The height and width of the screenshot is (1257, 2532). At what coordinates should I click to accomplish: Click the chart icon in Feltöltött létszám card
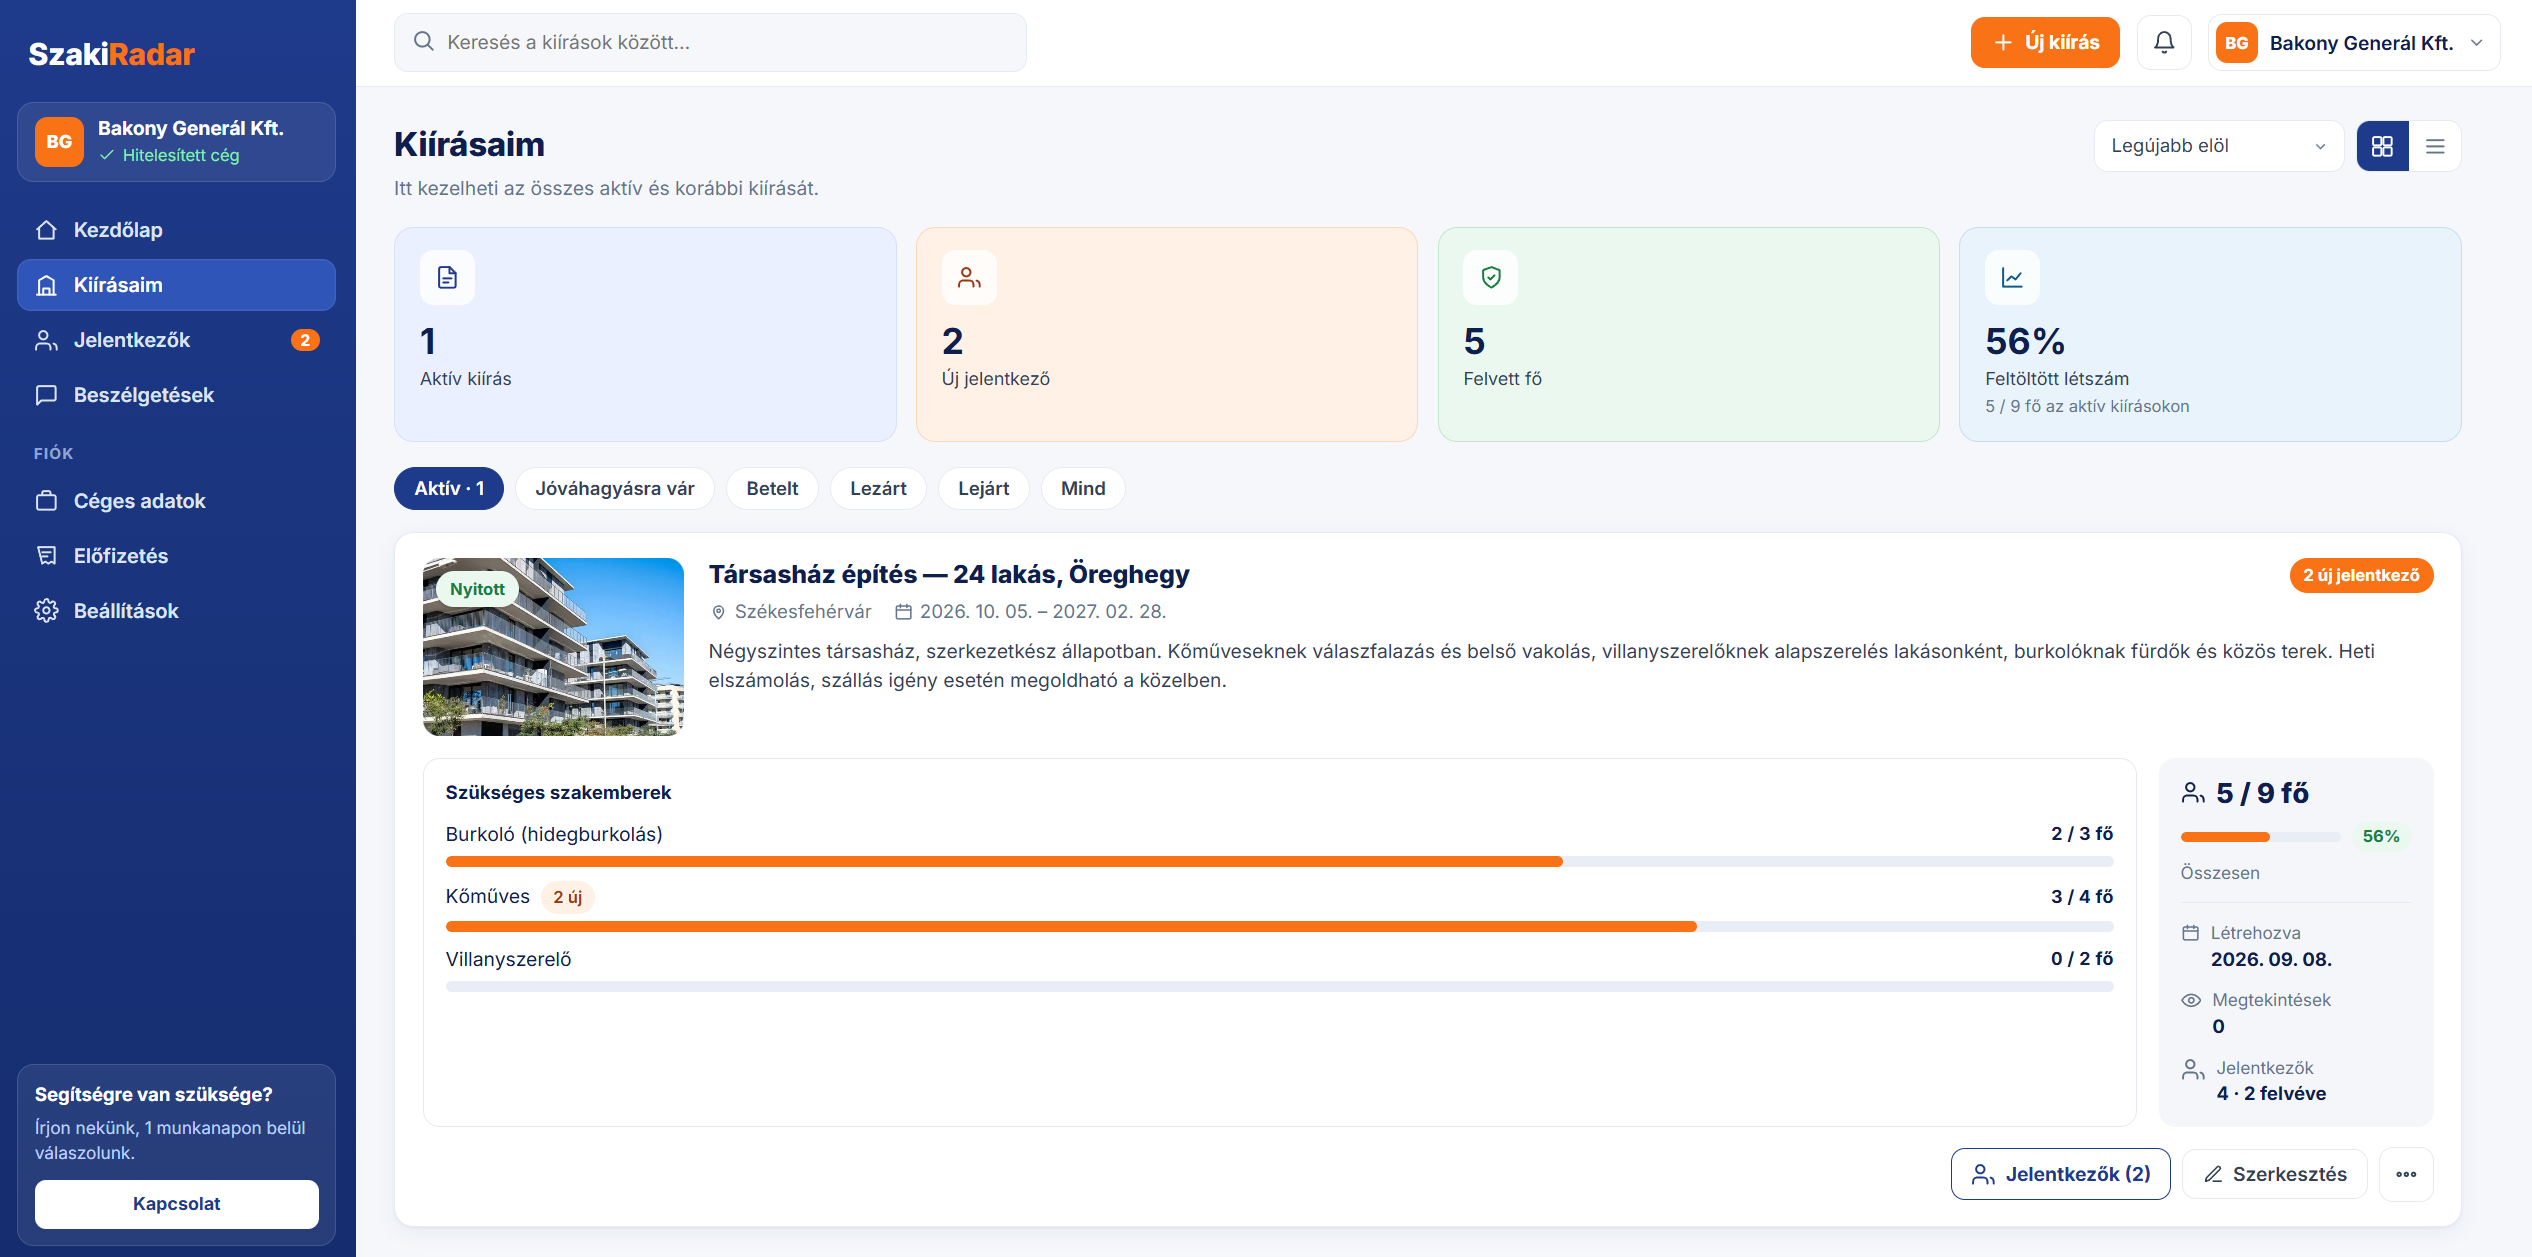click(x=2012, y=277)
